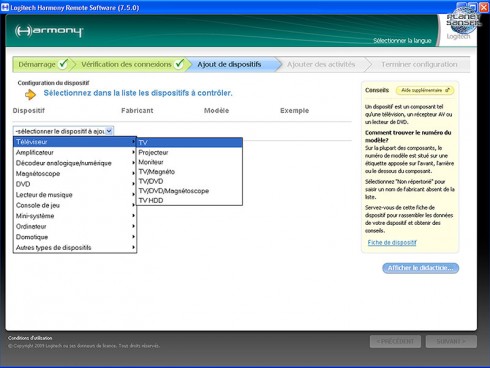
Task: Click the checkmark next to Vérification des connexions
Action: [x=179, y=64]
